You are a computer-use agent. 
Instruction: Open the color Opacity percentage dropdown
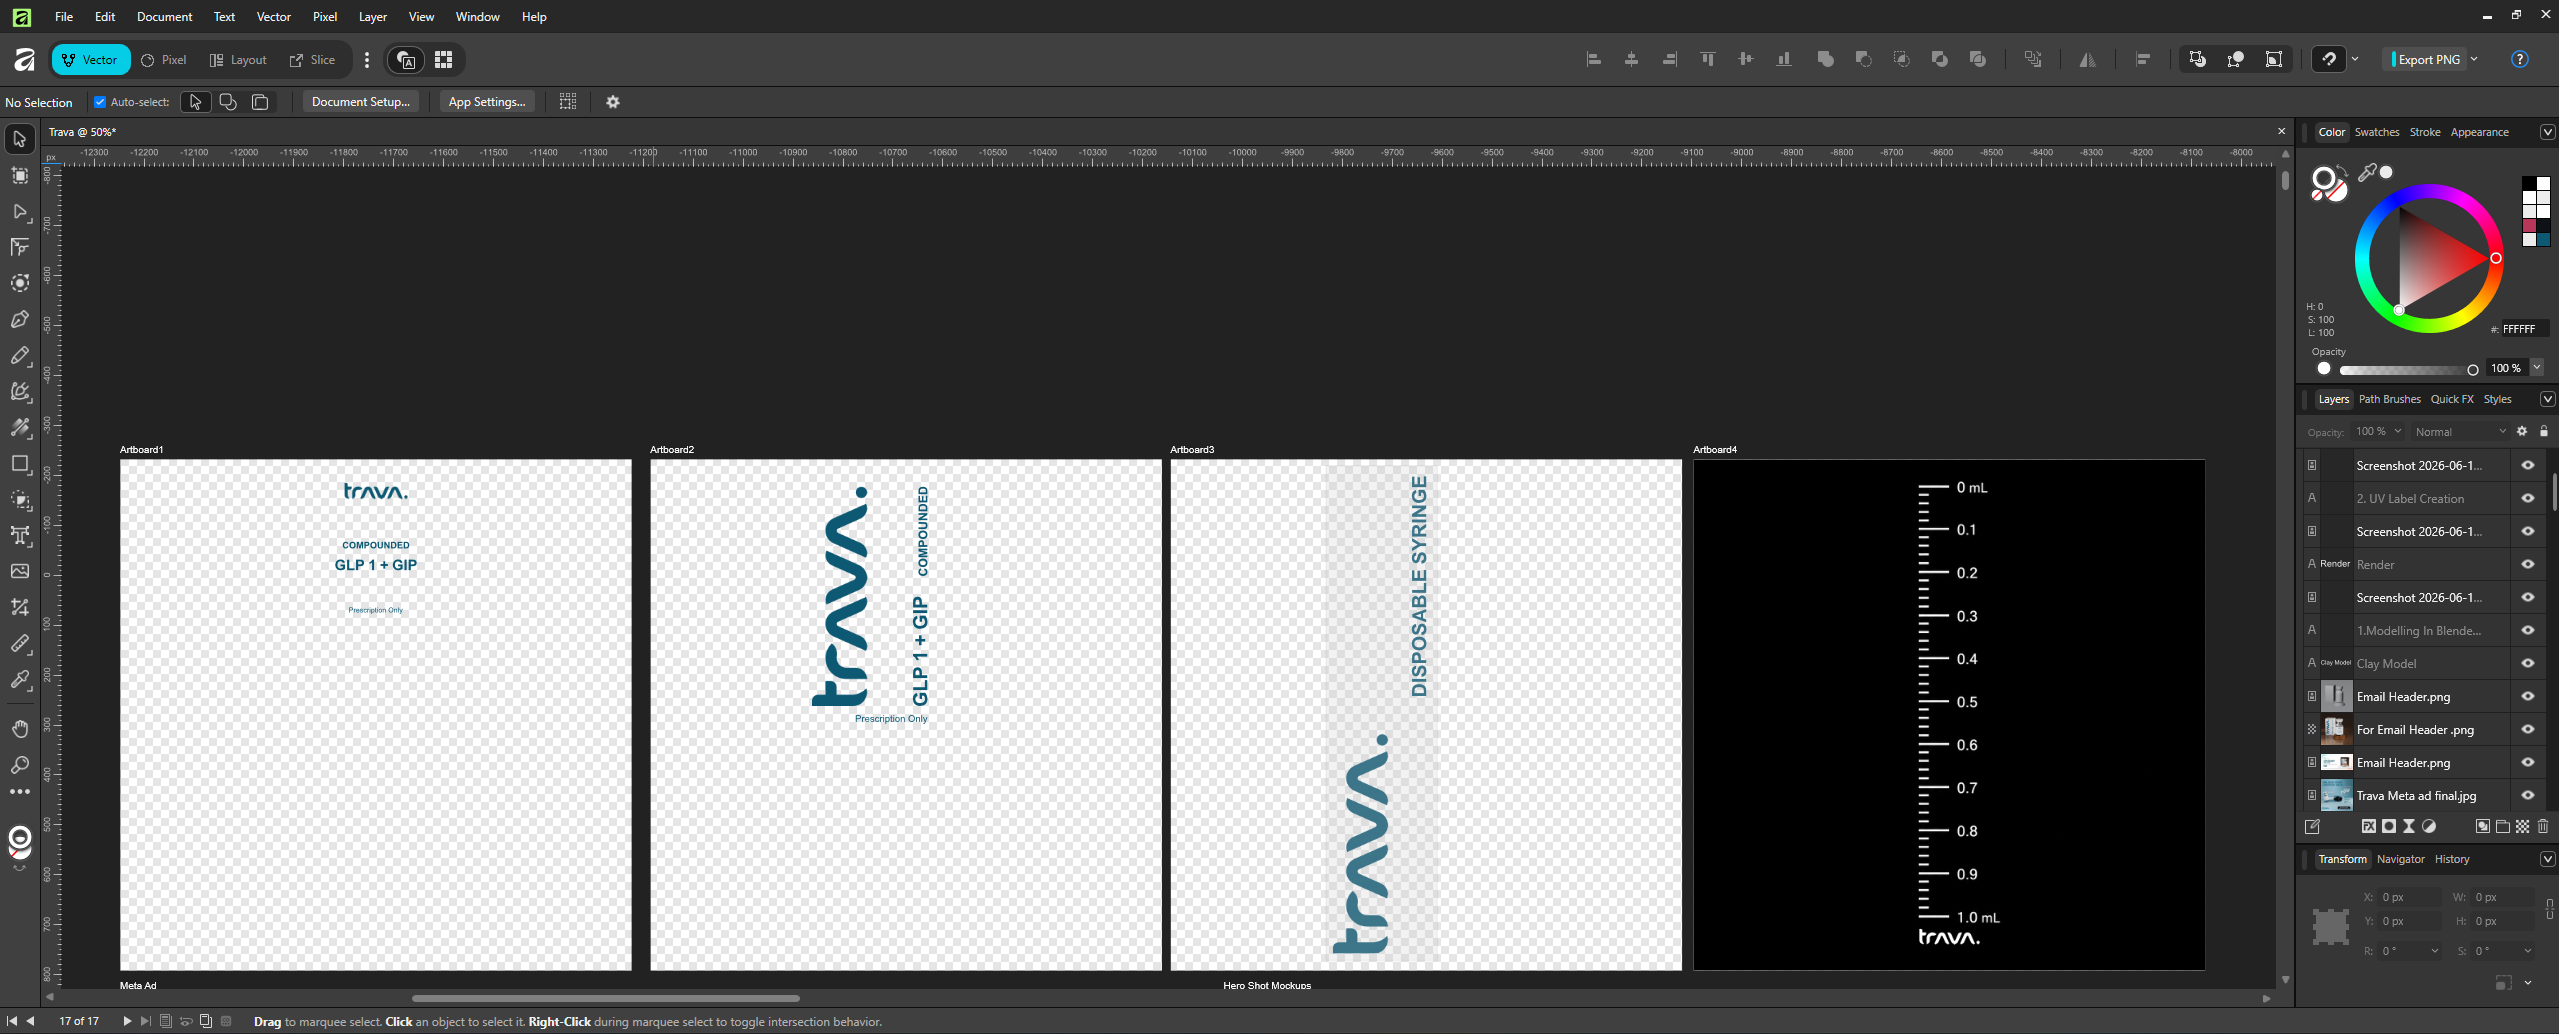coord(2537,368)
